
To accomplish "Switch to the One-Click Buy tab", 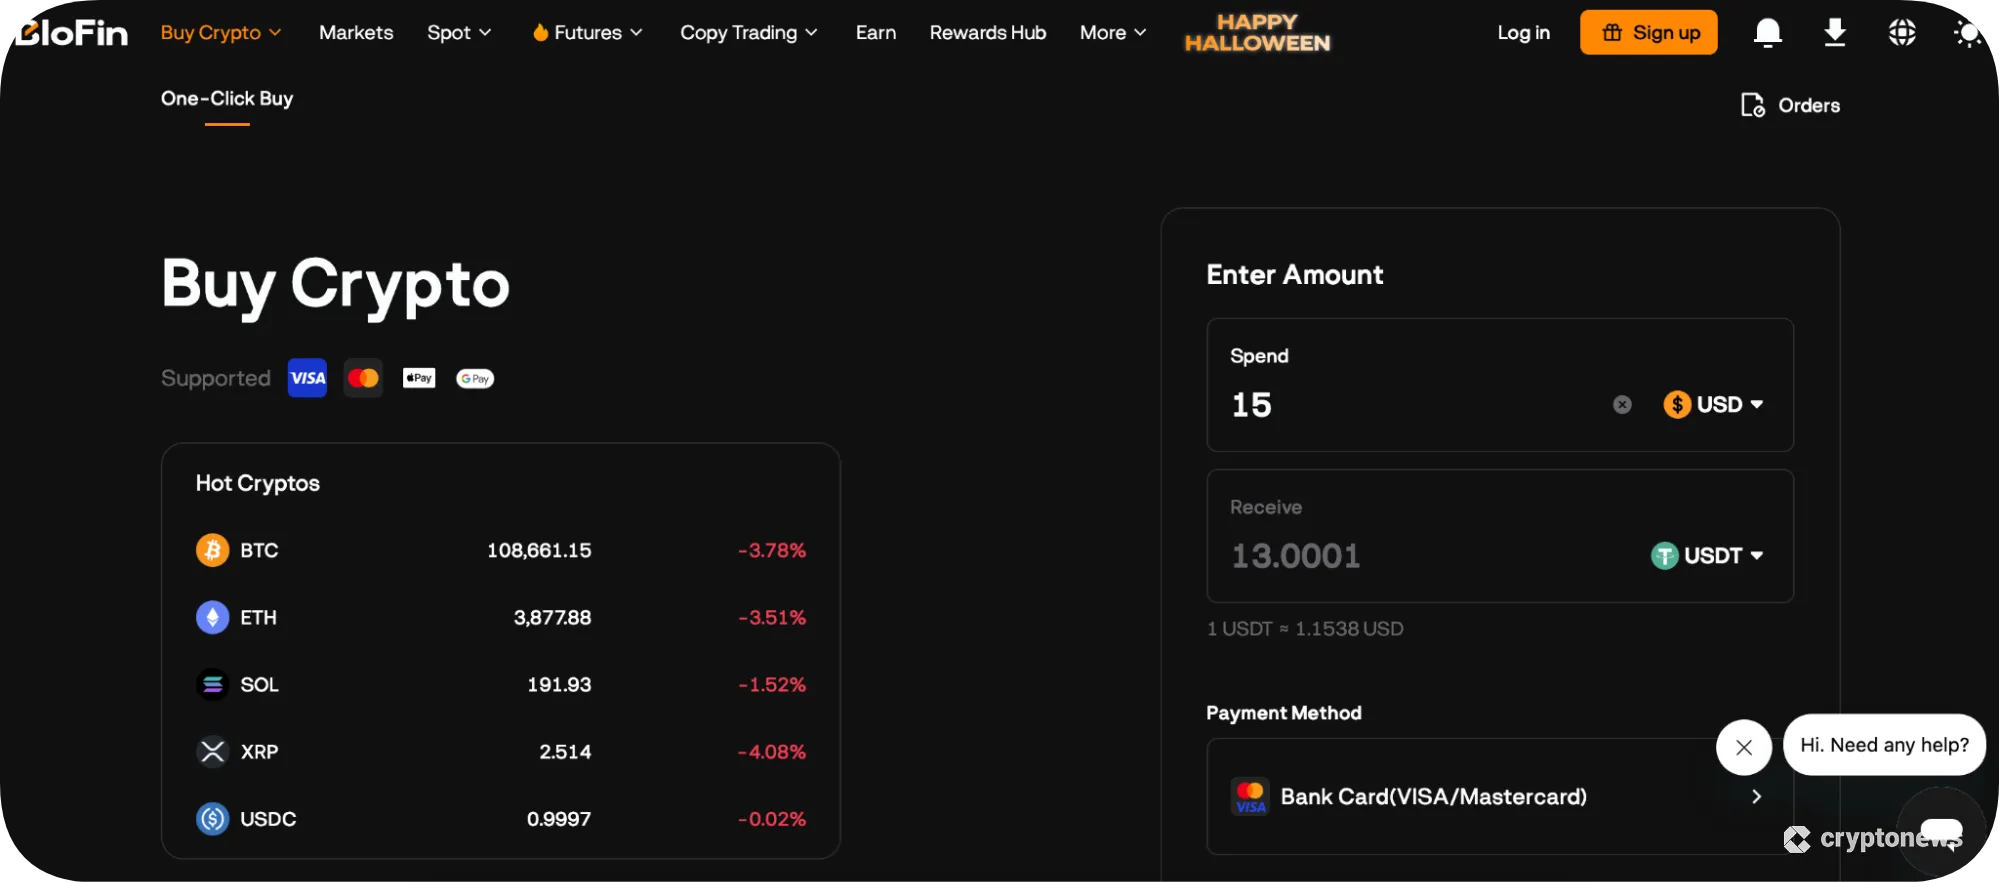I will 227,99.
